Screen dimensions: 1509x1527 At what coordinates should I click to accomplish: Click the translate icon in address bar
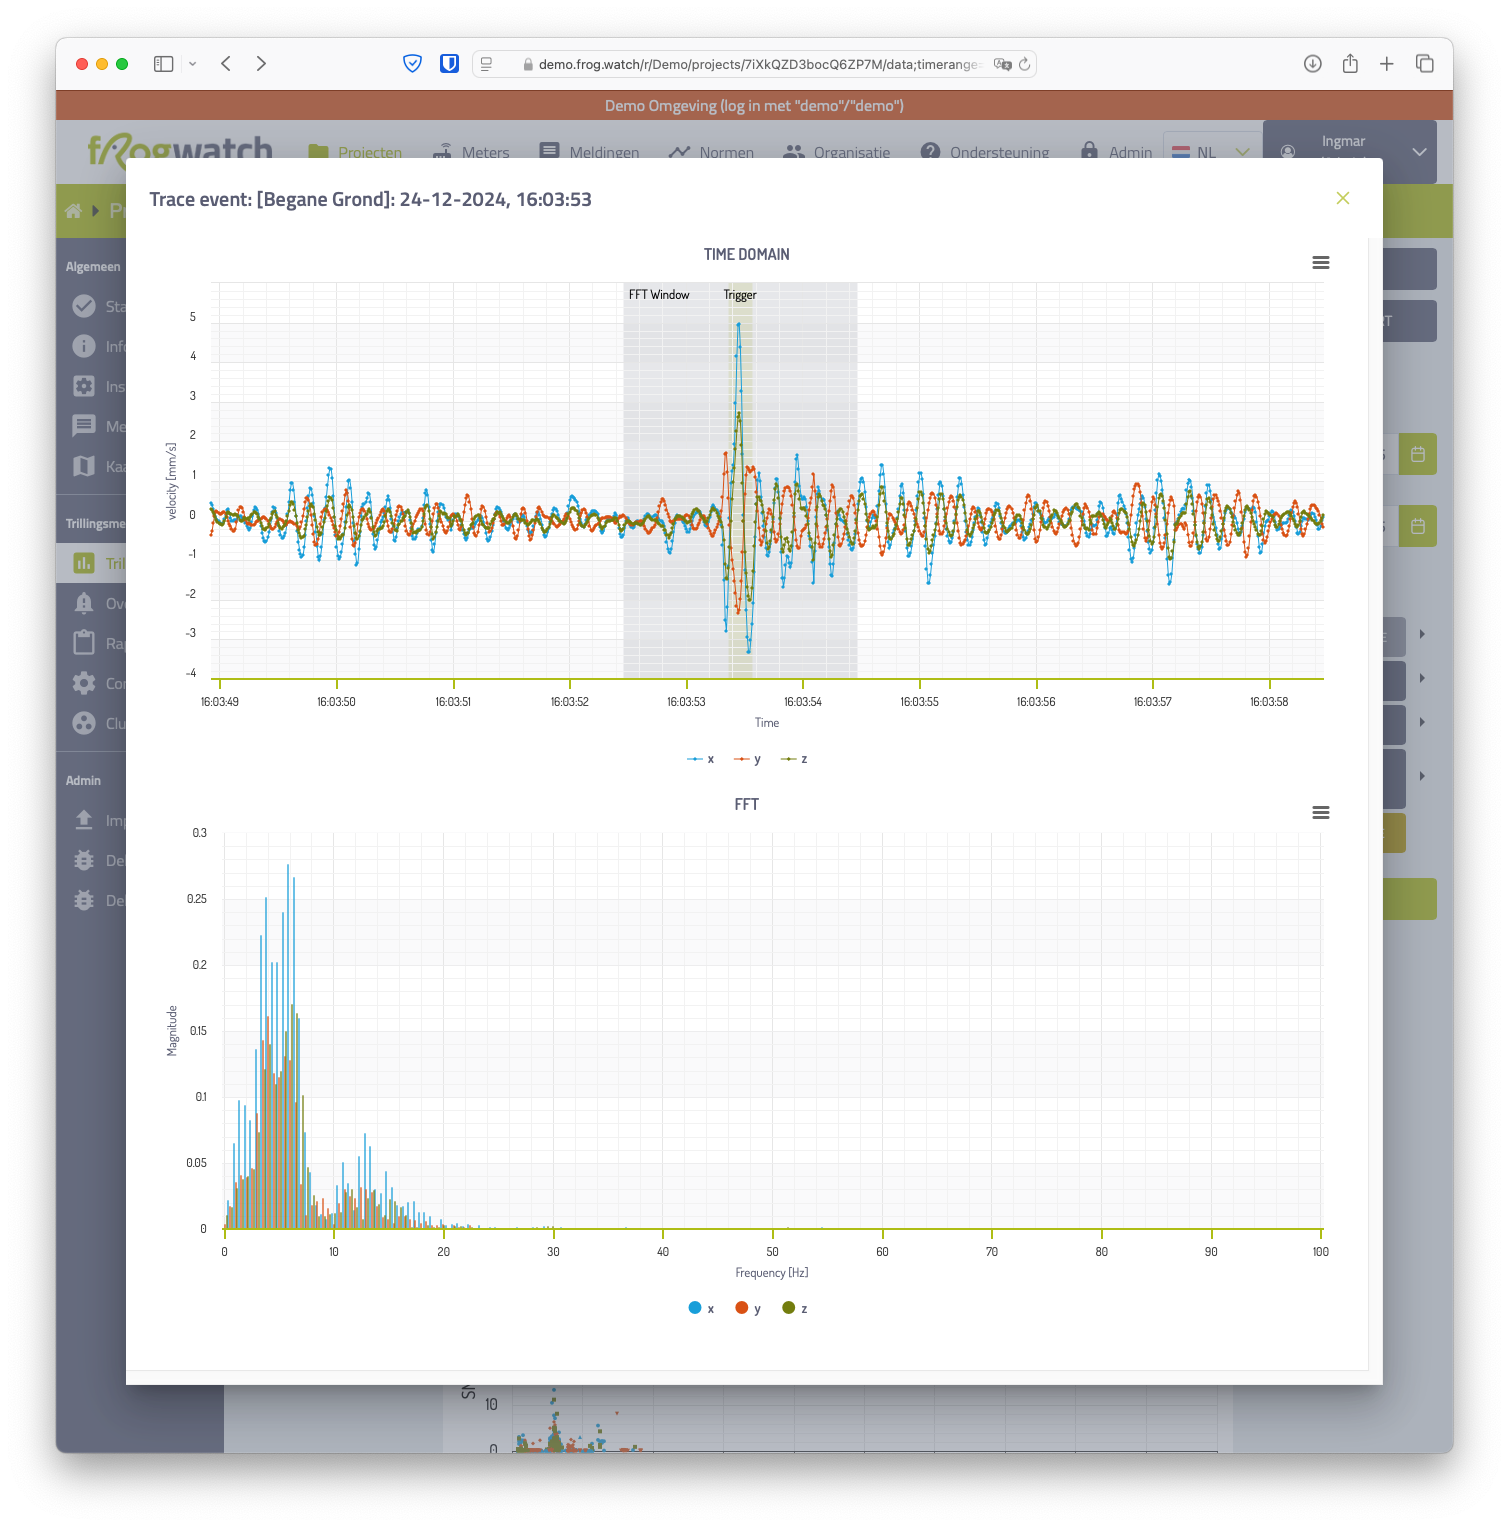point(1002,64)
